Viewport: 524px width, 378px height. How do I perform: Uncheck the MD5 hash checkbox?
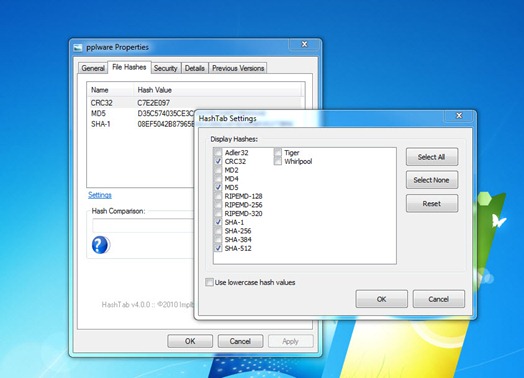(x=218, y=187)
